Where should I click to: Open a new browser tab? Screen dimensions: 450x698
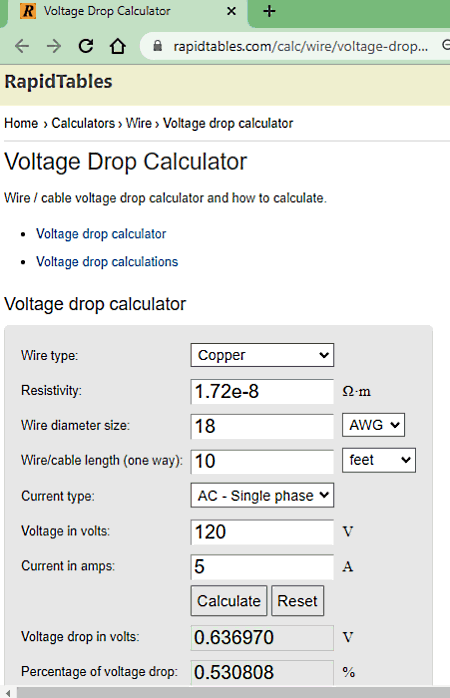pyautogui.click(x=269, y=11)
